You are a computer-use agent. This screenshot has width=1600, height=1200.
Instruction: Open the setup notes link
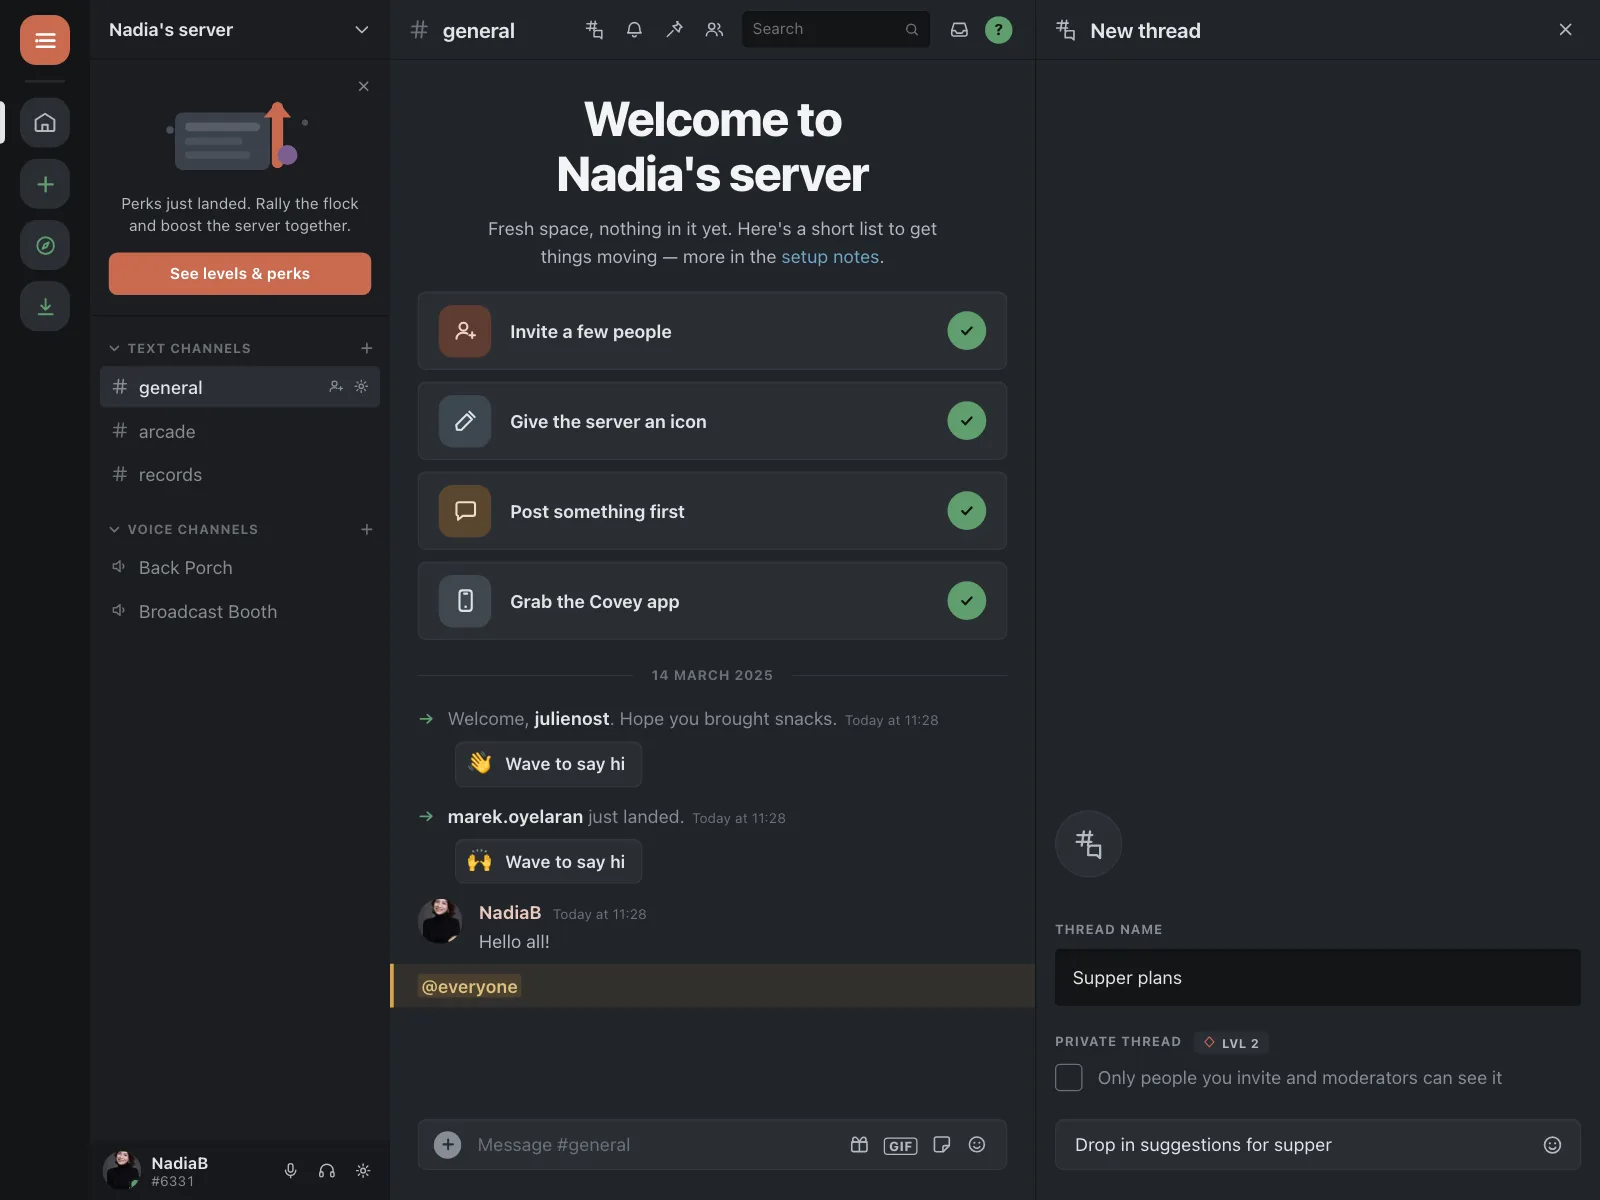(x=830, y=257)
